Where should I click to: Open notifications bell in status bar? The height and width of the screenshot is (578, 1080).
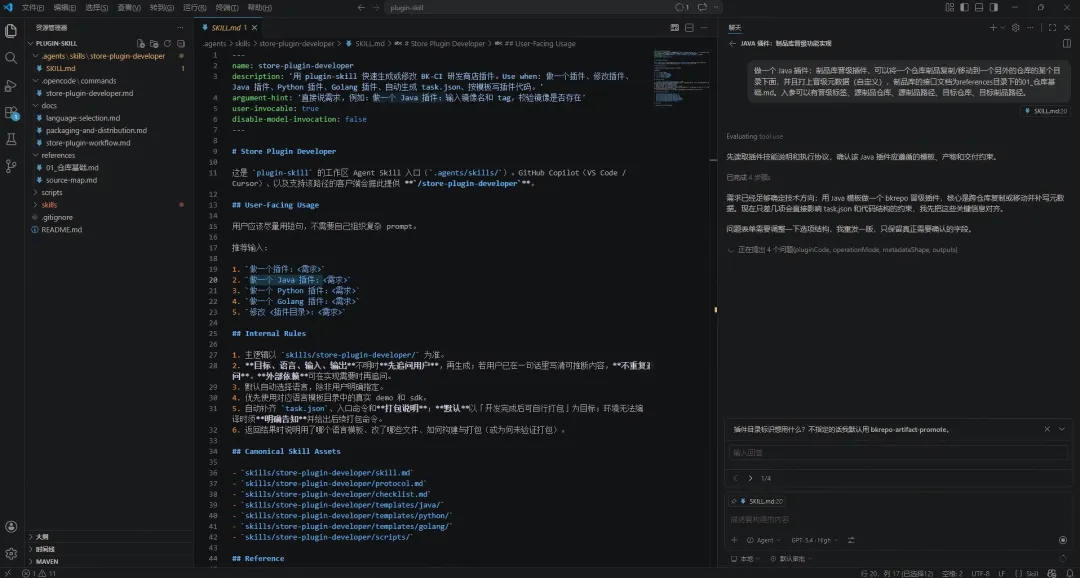tap(1069, 573)
